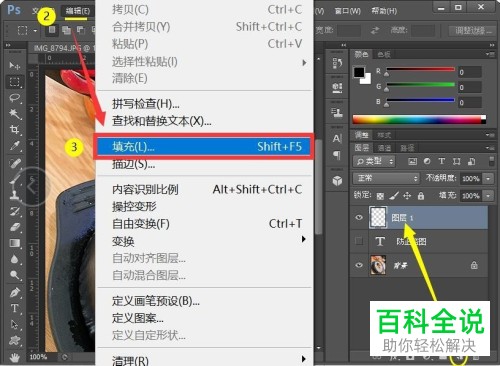Click the foreground color swatch
This screenshot has height=366, width=500.
pos(359,72)
